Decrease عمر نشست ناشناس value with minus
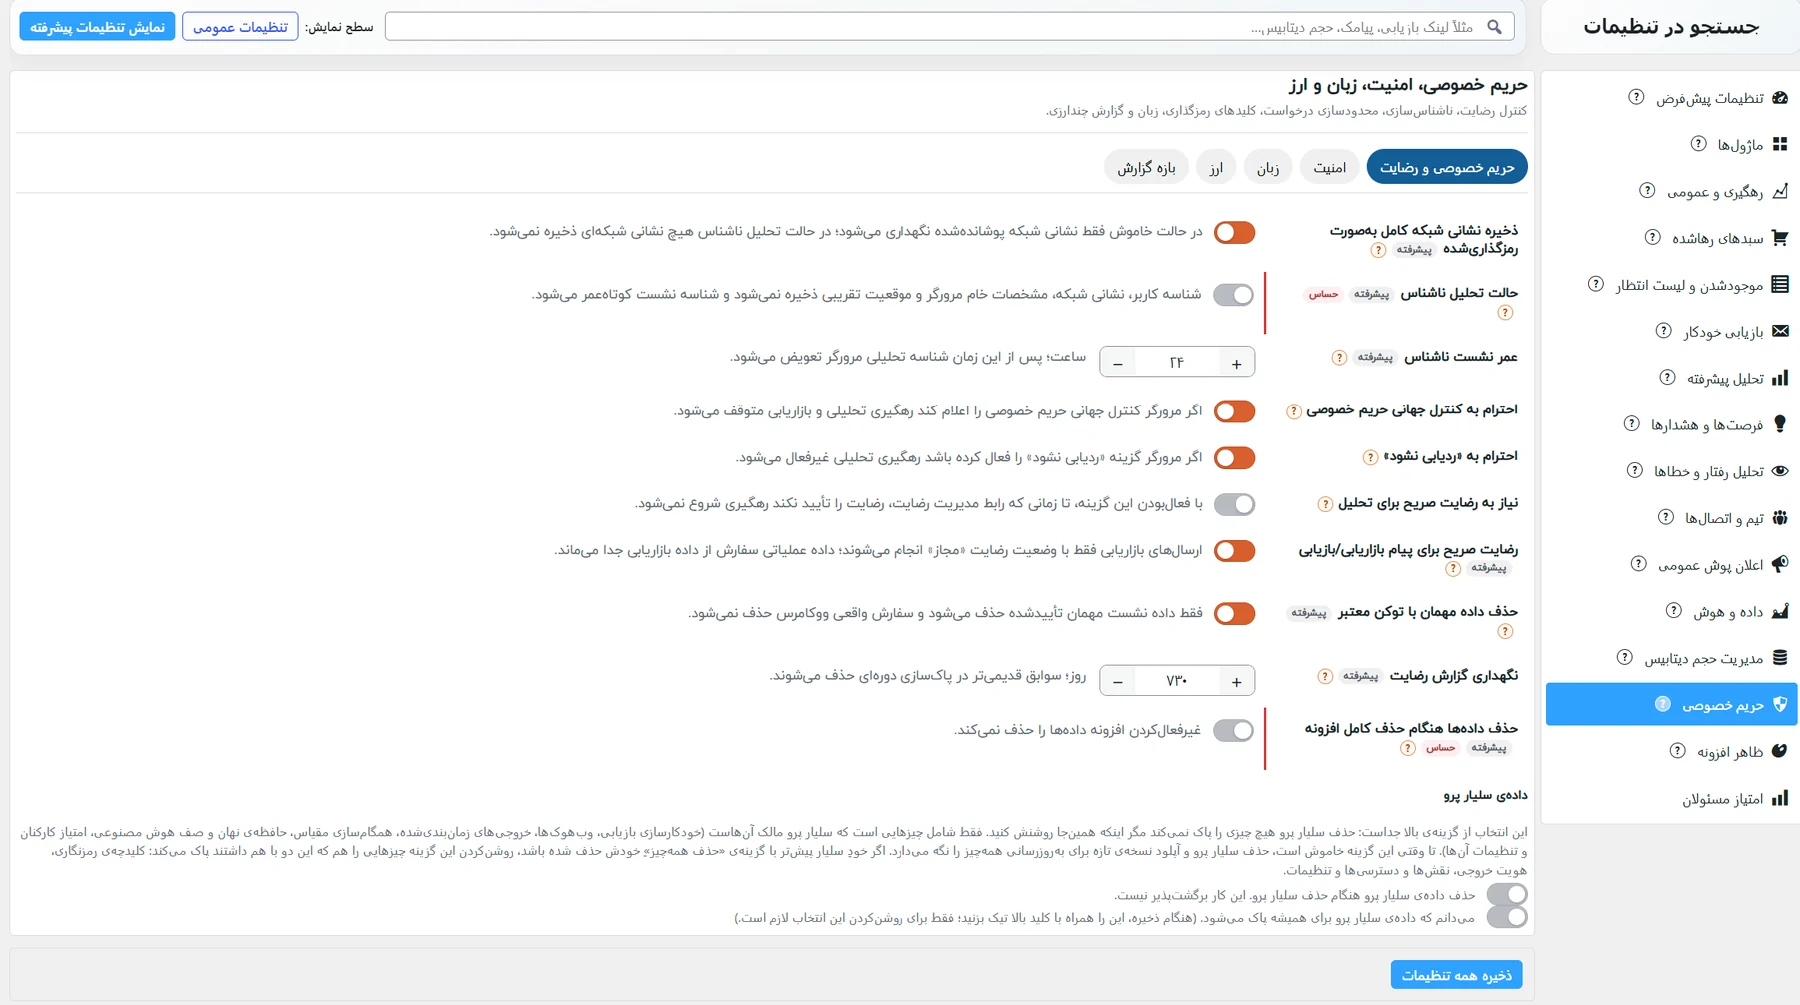 pyautogui.click(x=1118, y=363)
